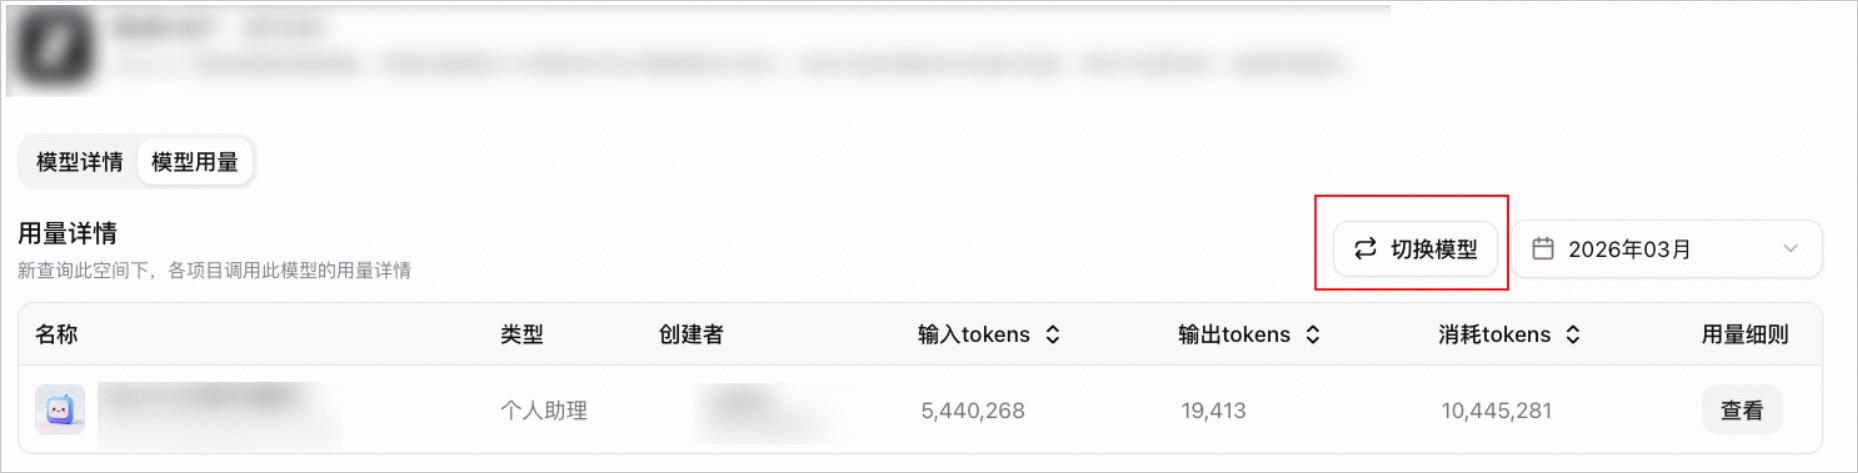Expand the month picker chevron arrow
Image resolution: width=1858 pixels, height=473 pixels.
[1790, 249]
